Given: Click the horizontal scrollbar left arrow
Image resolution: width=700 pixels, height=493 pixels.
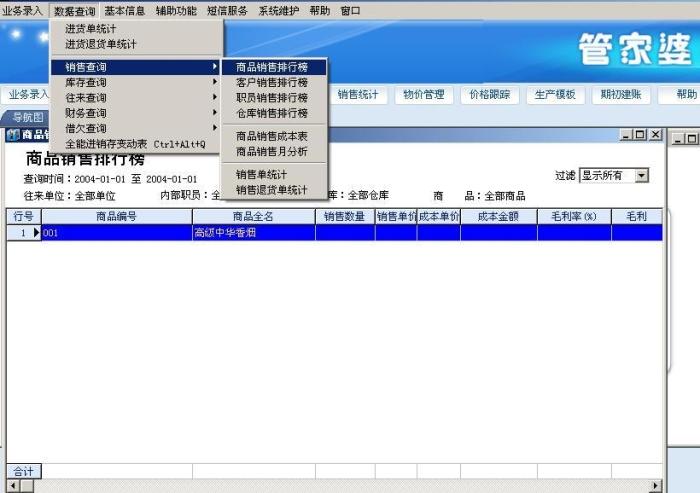Looking at the screenshot, I should 13,486.
